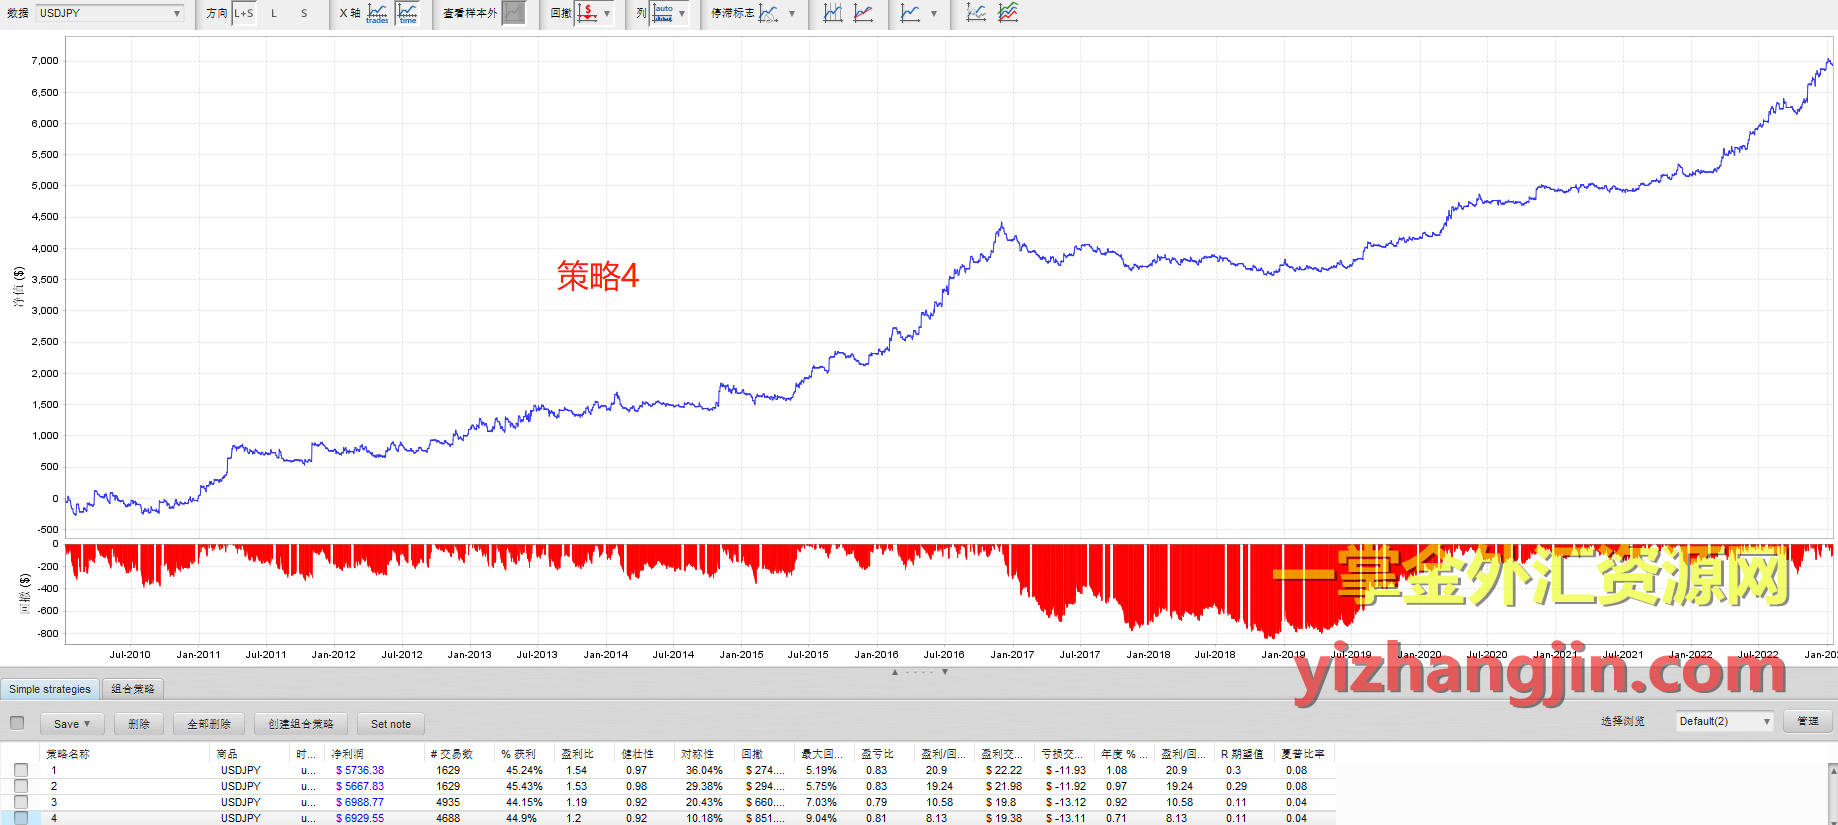1838x825 pixels.
Task: Expand the dropdown arrow after the blue line chart icon
Action: pyautogui.click(x=934, y=14)
